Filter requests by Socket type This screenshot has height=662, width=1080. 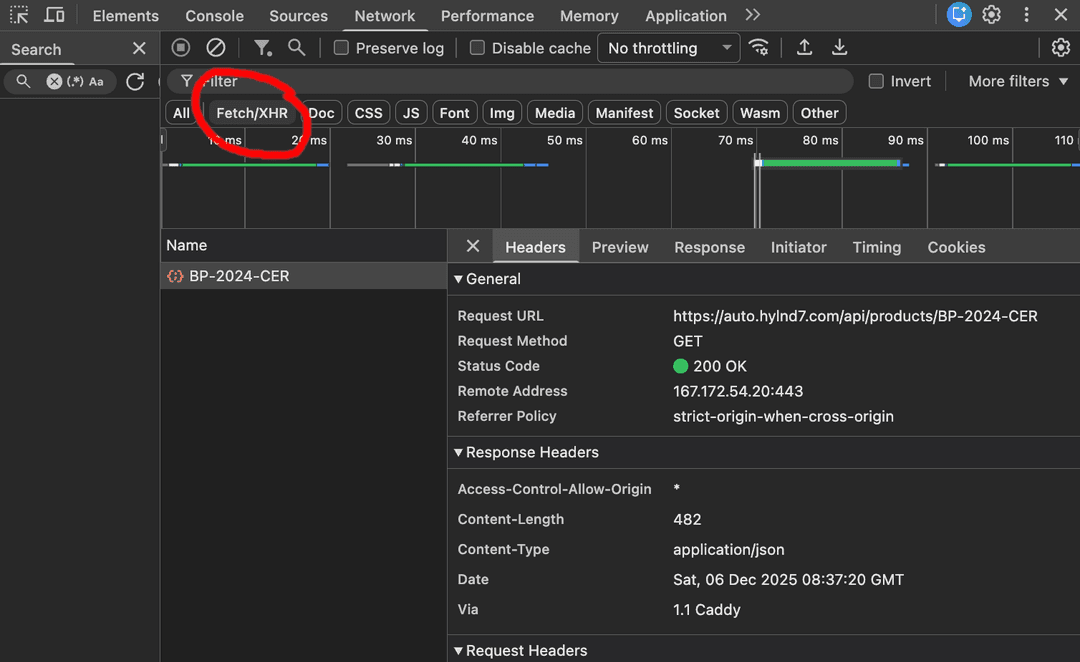(696, 113)
